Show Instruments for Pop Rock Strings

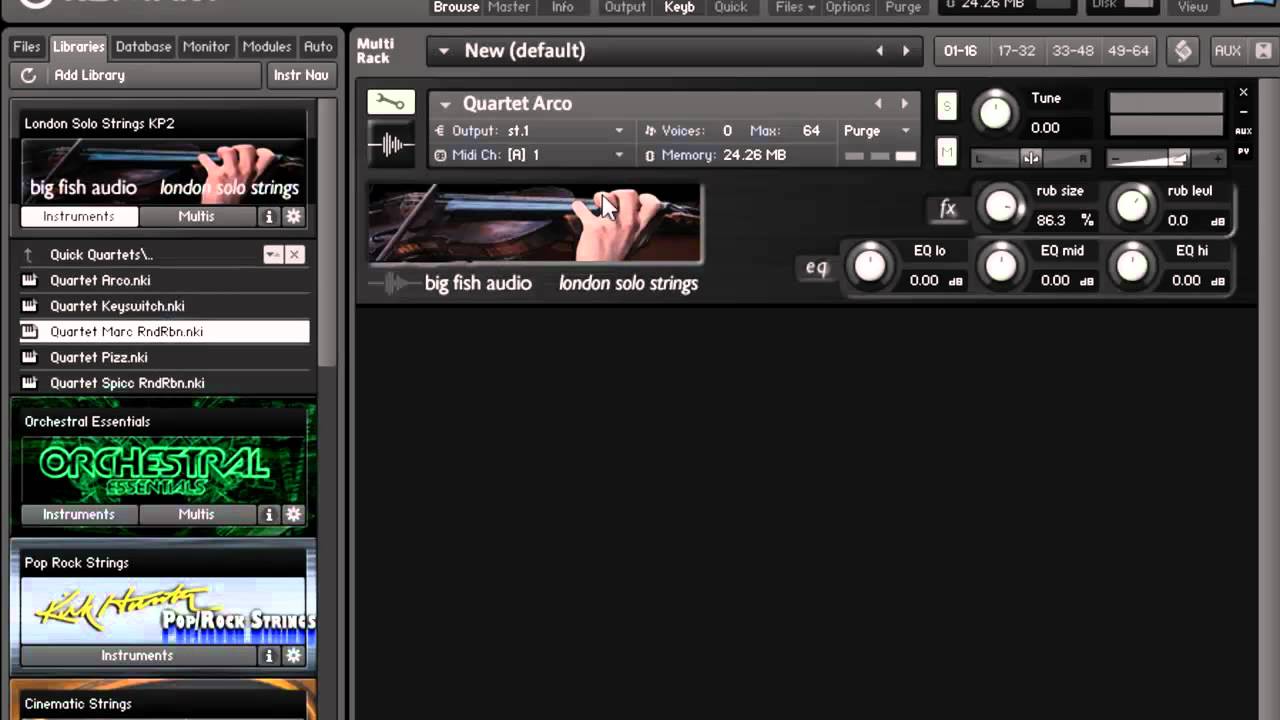137,656
